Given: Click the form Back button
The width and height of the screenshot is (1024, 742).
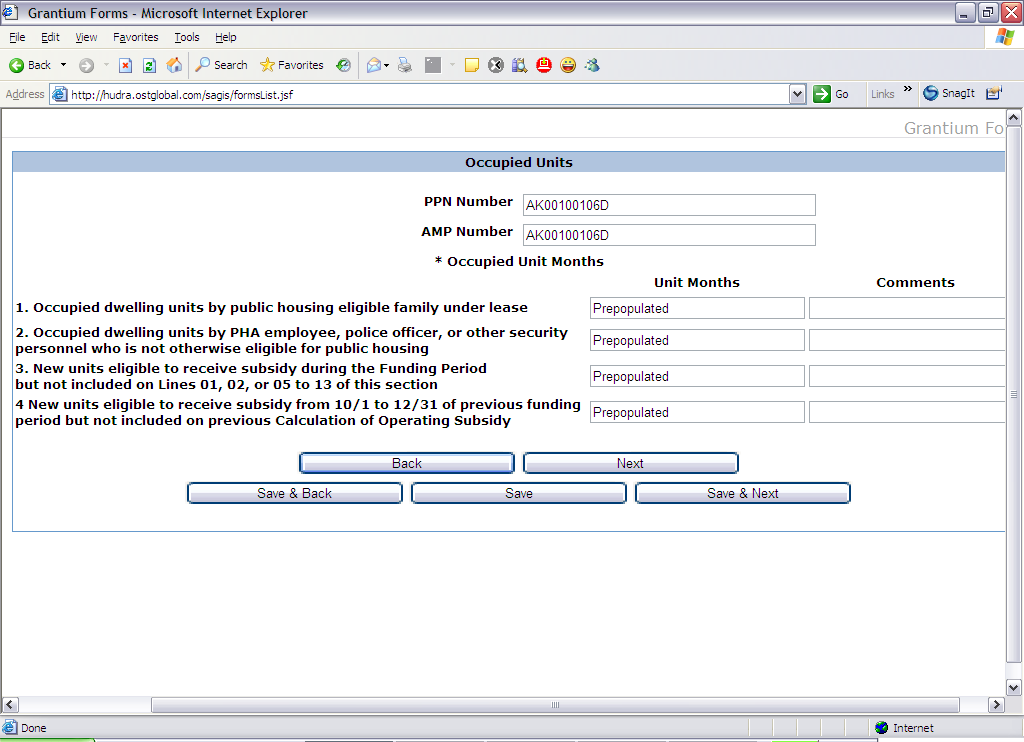Looking at the screenshot, I should point(407,463).
